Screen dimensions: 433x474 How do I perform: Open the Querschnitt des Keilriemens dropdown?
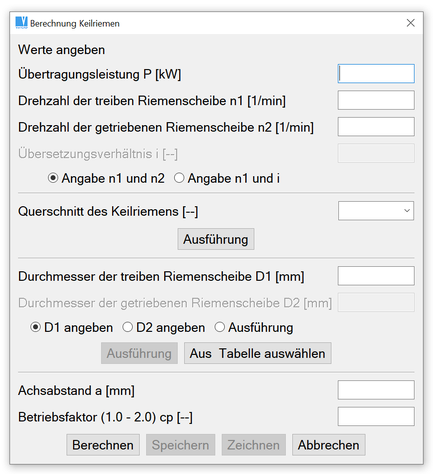pyautogui.click(x=376, y=211)
